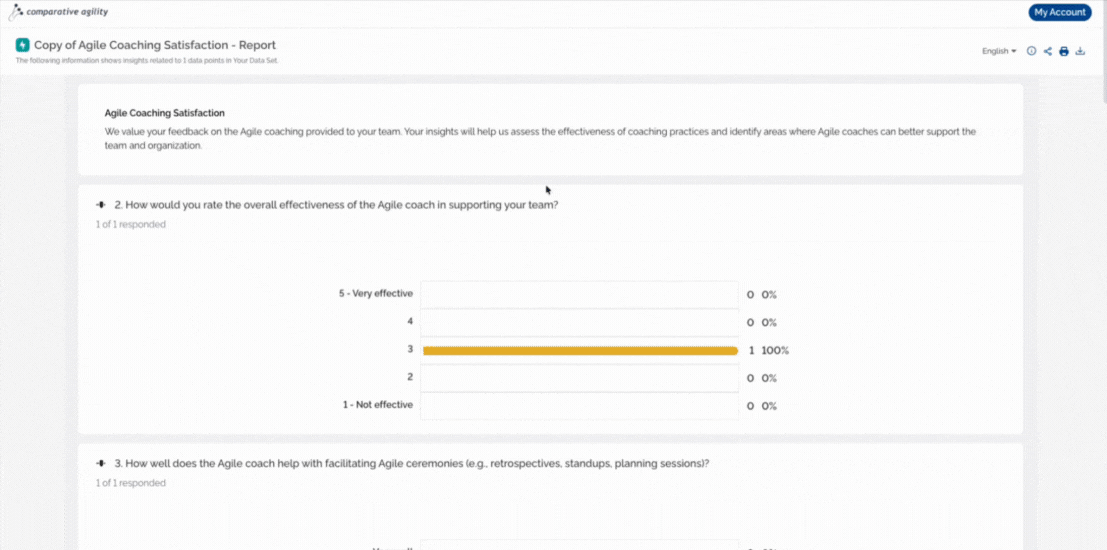Image resolution: width=1107 pixels, height=550 pixels.
Task: Click the Comparative Agility logo
Action: 58,11
